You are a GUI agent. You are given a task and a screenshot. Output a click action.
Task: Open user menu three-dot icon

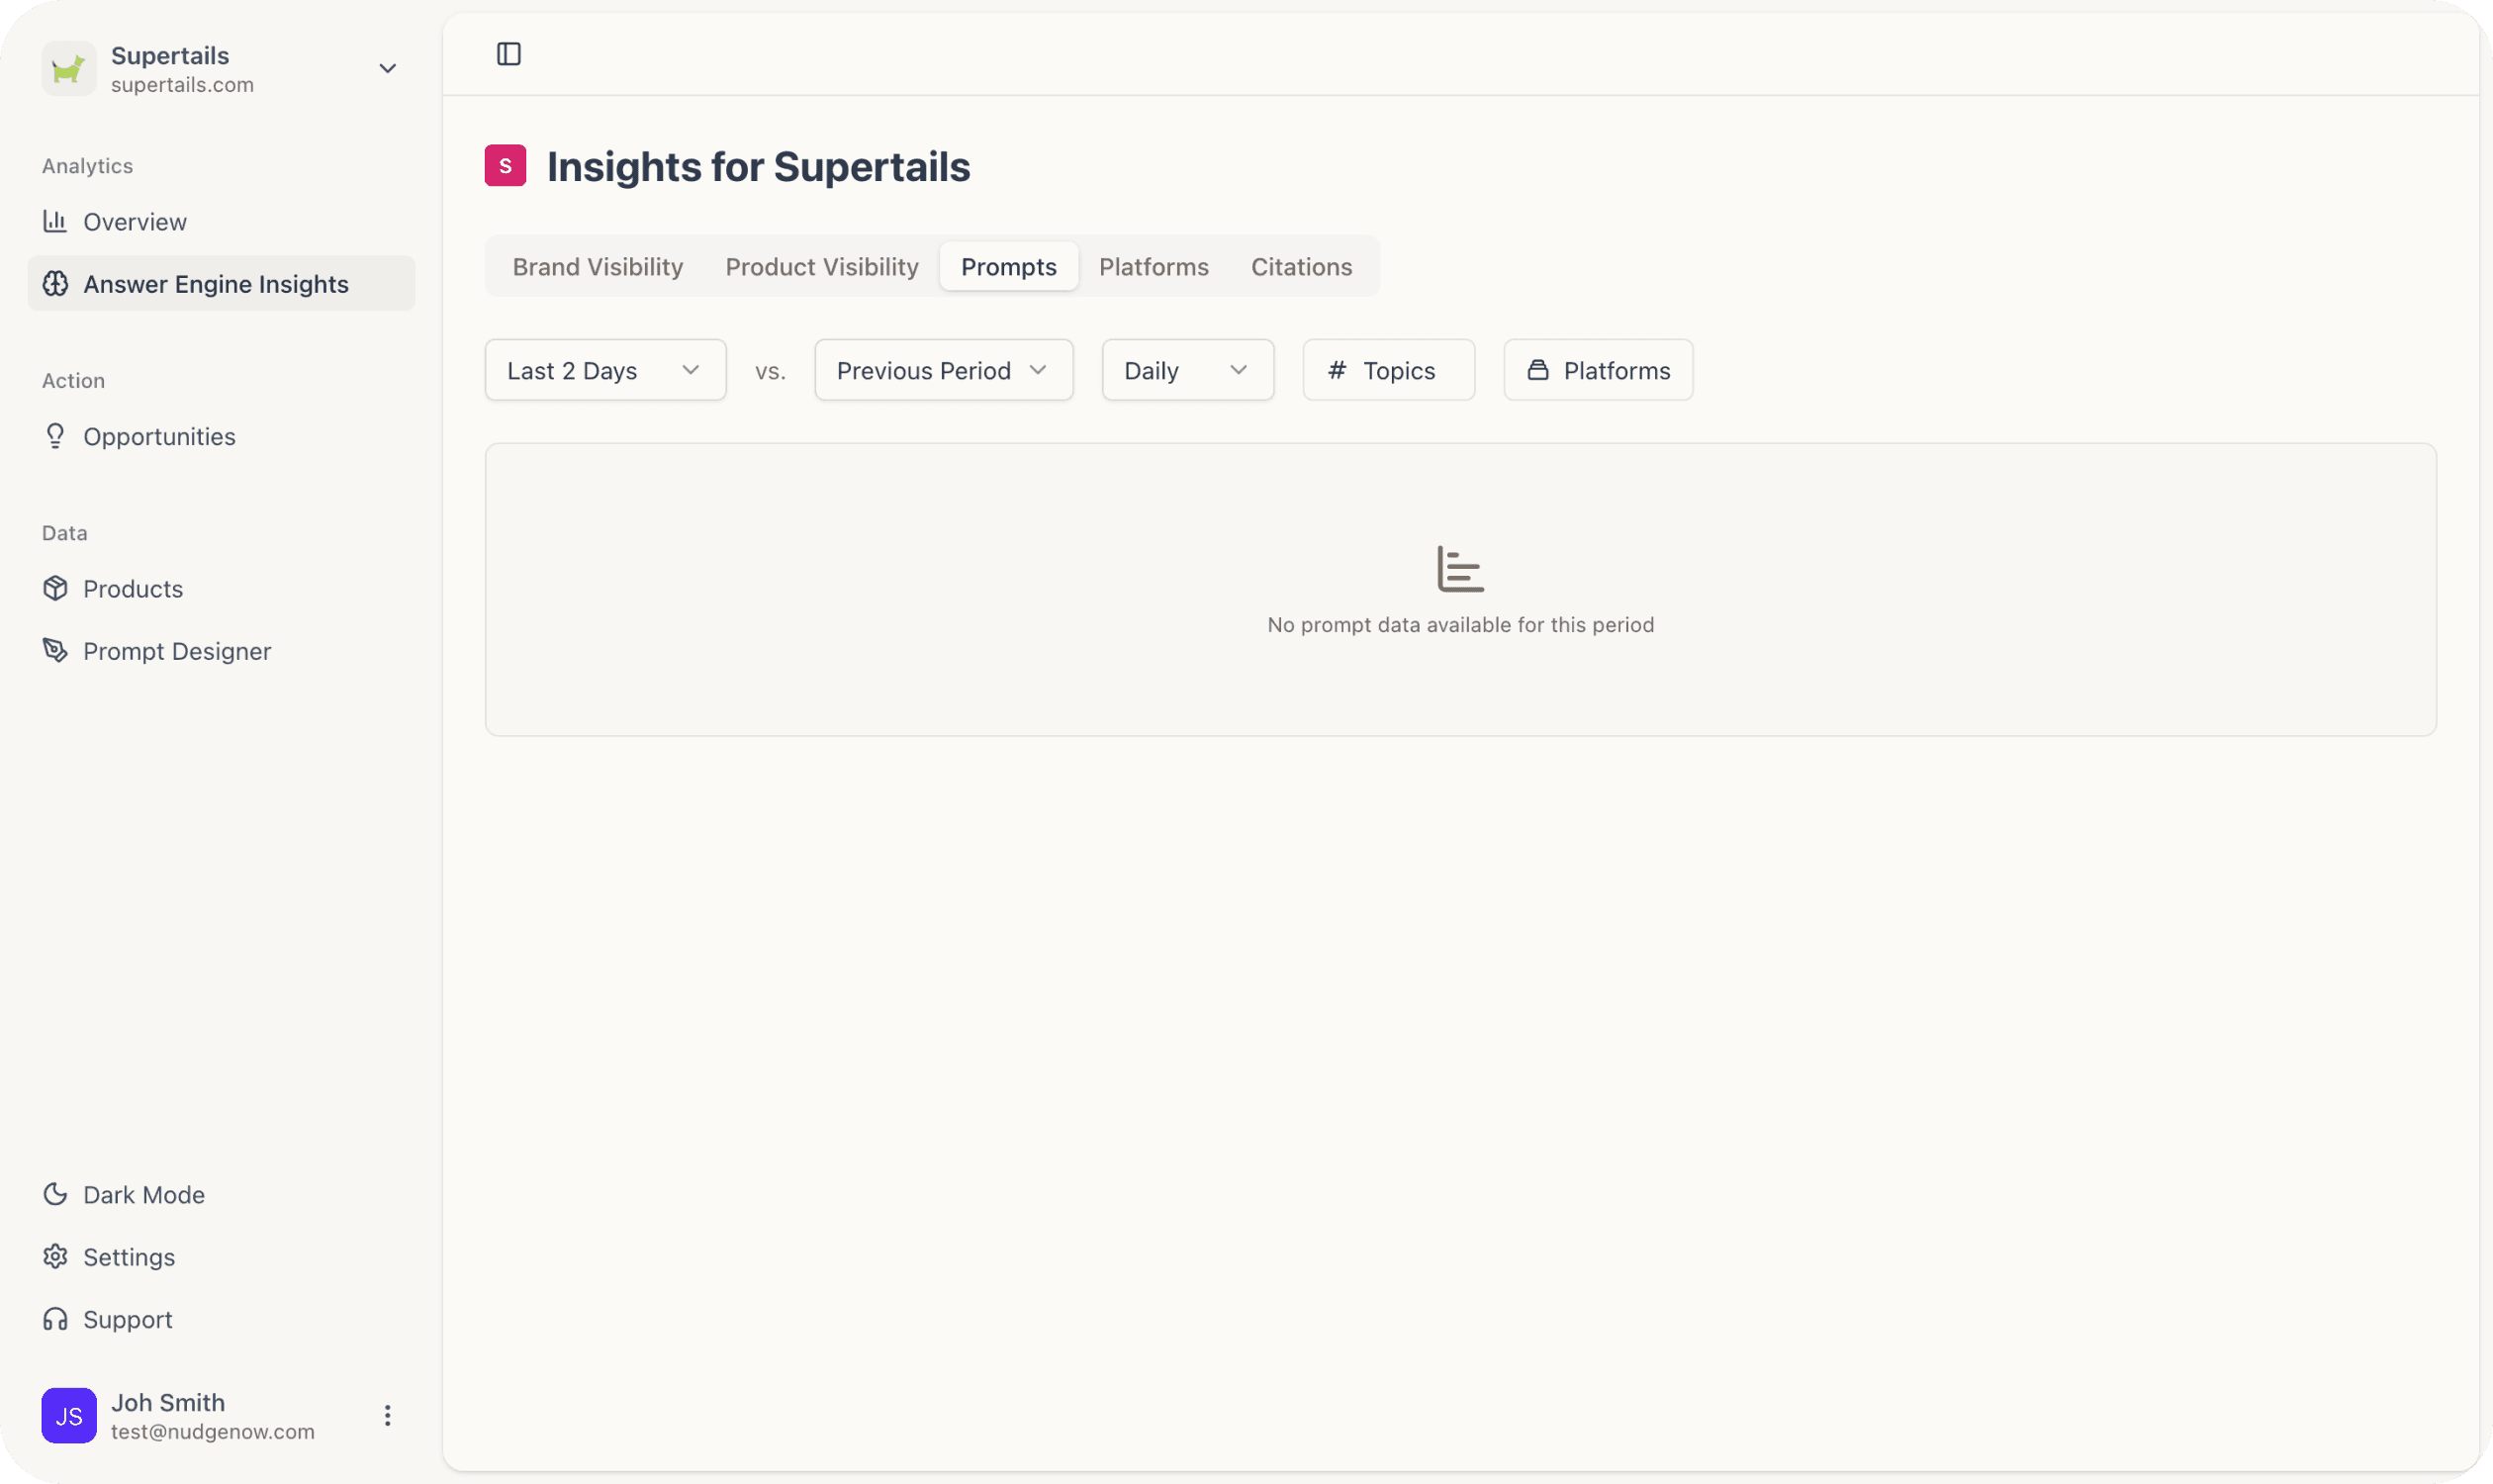(x=387, y=1415)
